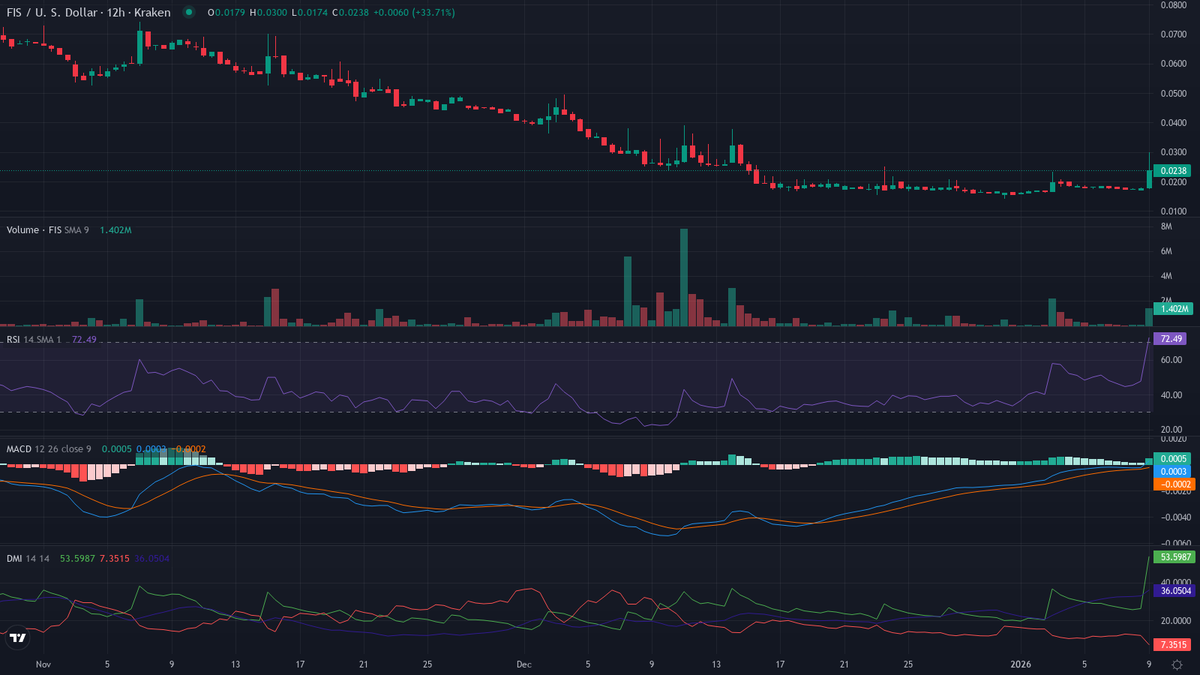Open chart settings gear icon

click(x=1176, y=663)
